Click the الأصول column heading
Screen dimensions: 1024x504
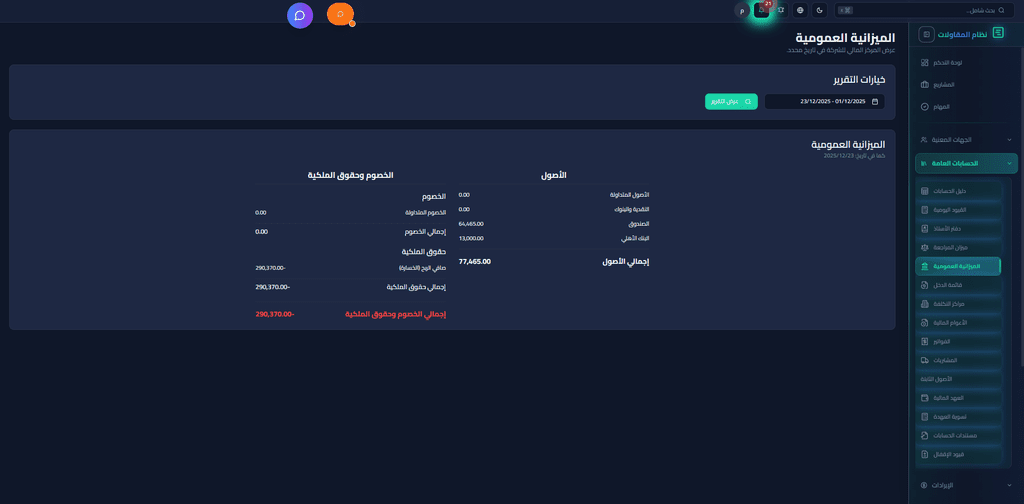coord(554,176)
